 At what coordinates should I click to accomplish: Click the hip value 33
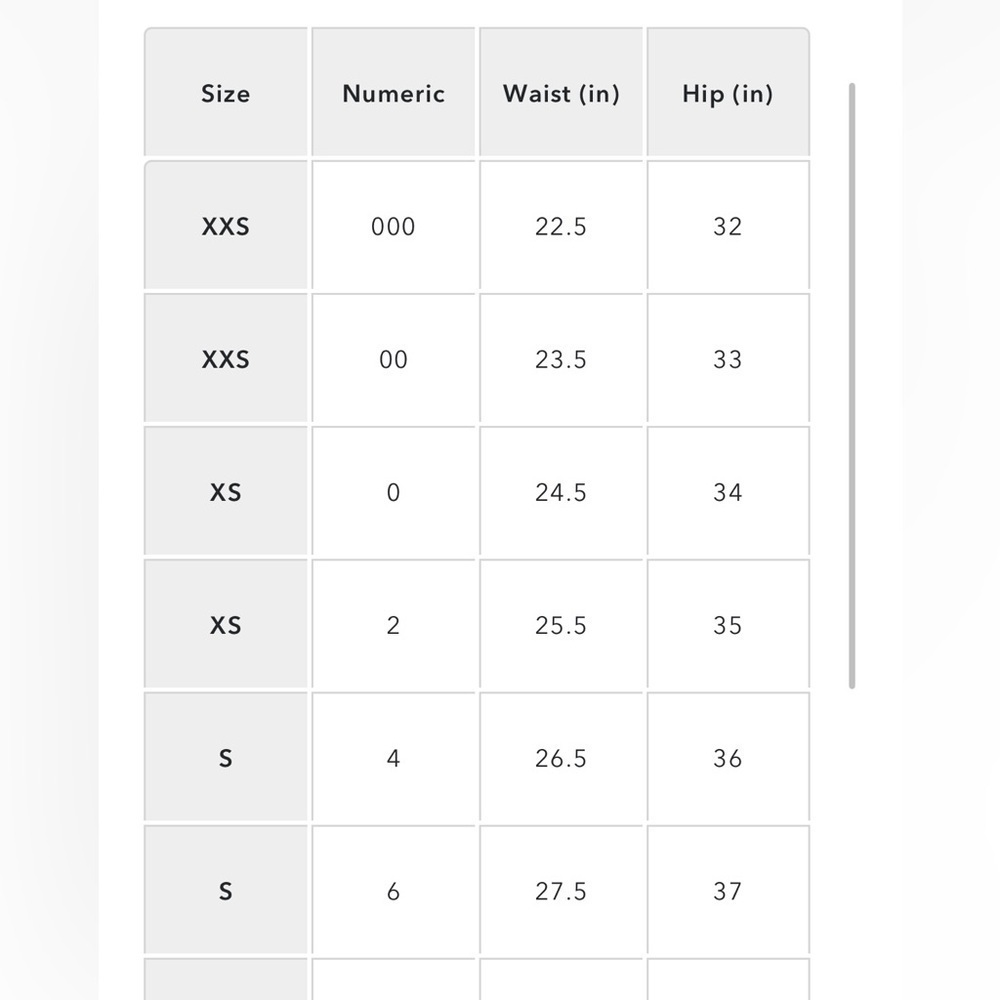(728, 358)
